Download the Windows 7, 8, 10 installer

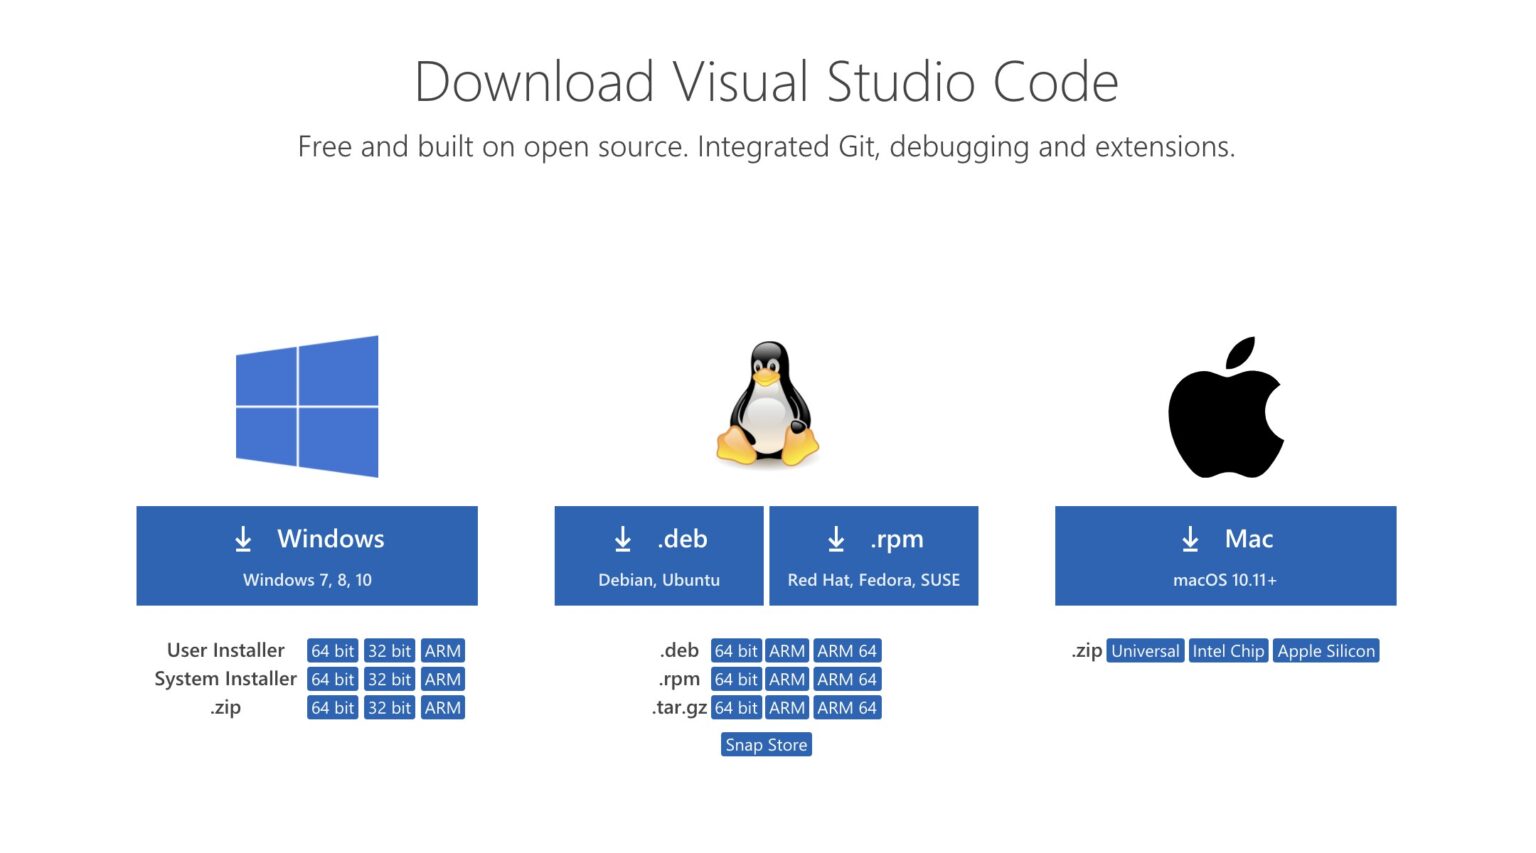pyautogui.click(x=307, y=555)
